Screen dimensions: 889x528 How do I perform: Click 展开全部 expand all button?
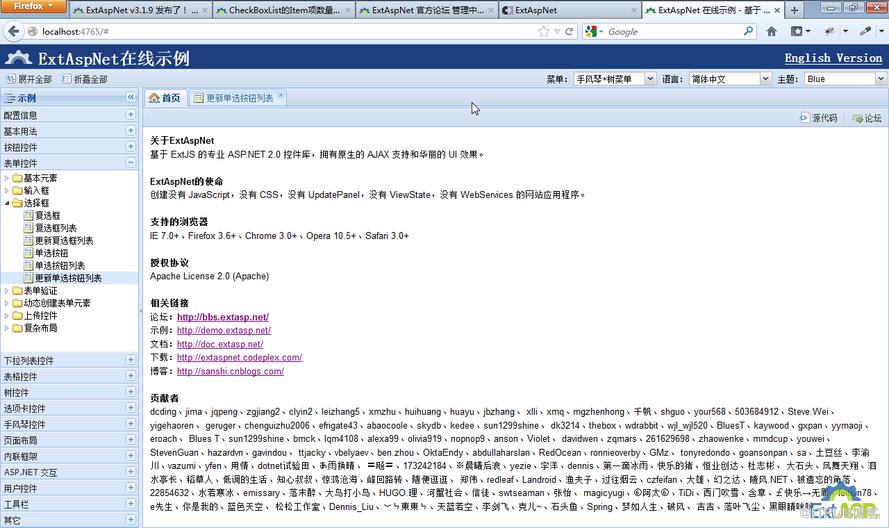29,79
